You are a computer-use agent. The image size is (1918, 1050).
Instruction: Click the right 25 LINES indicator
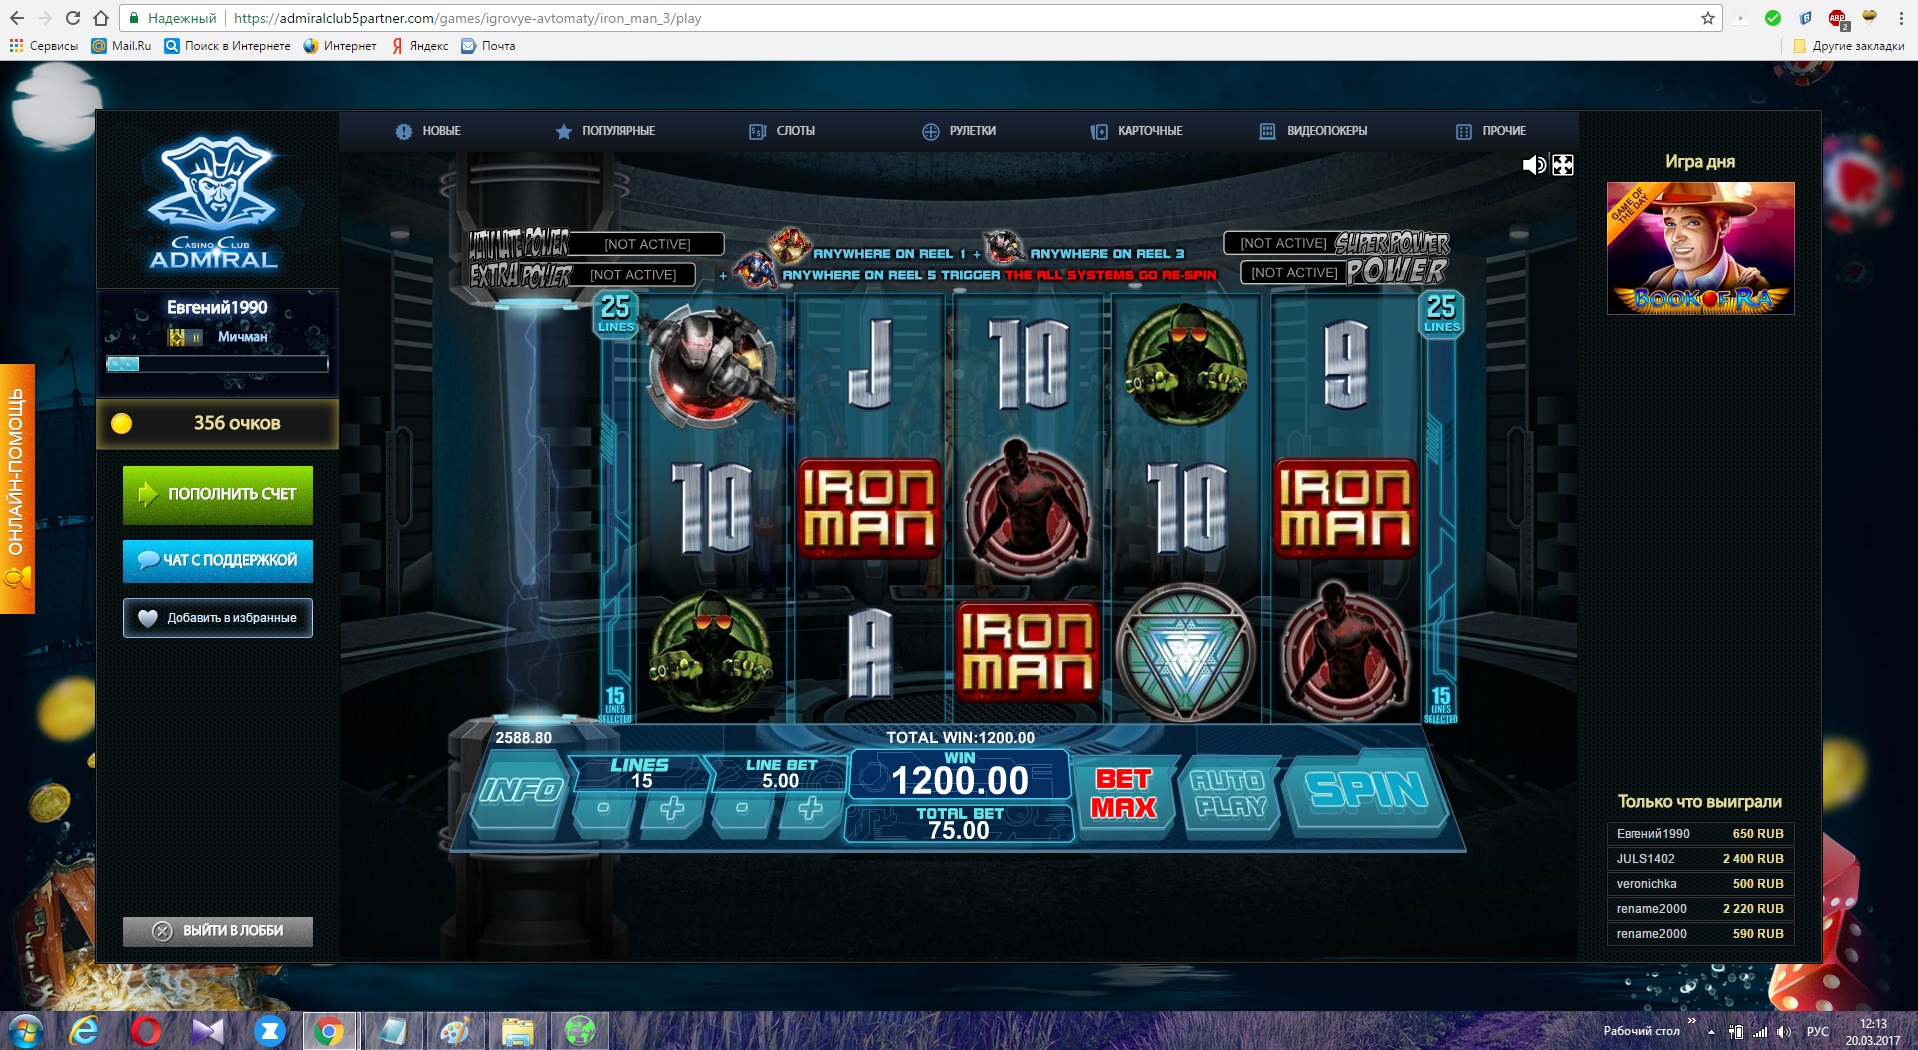tap(1441, 314)
